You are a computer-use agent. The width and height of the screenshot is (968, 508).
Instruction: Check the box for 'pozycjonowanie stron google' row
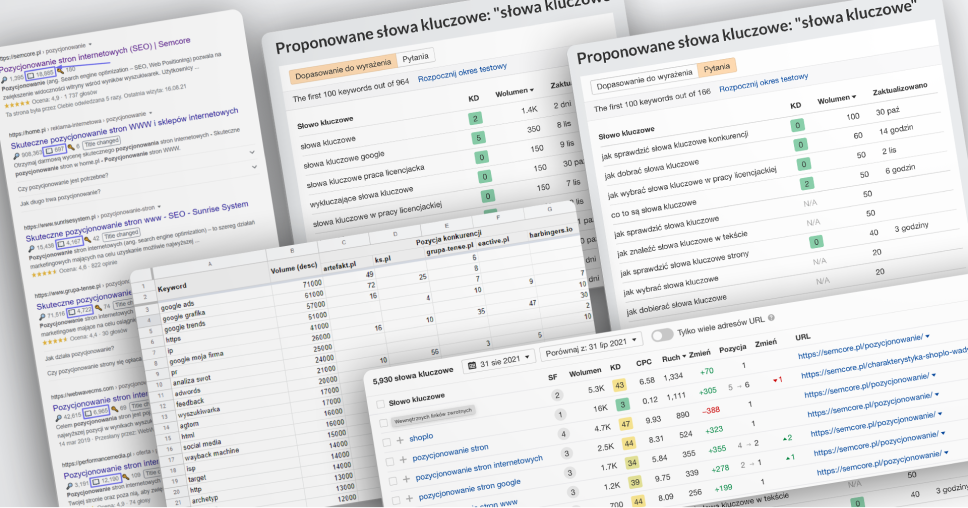396,499
